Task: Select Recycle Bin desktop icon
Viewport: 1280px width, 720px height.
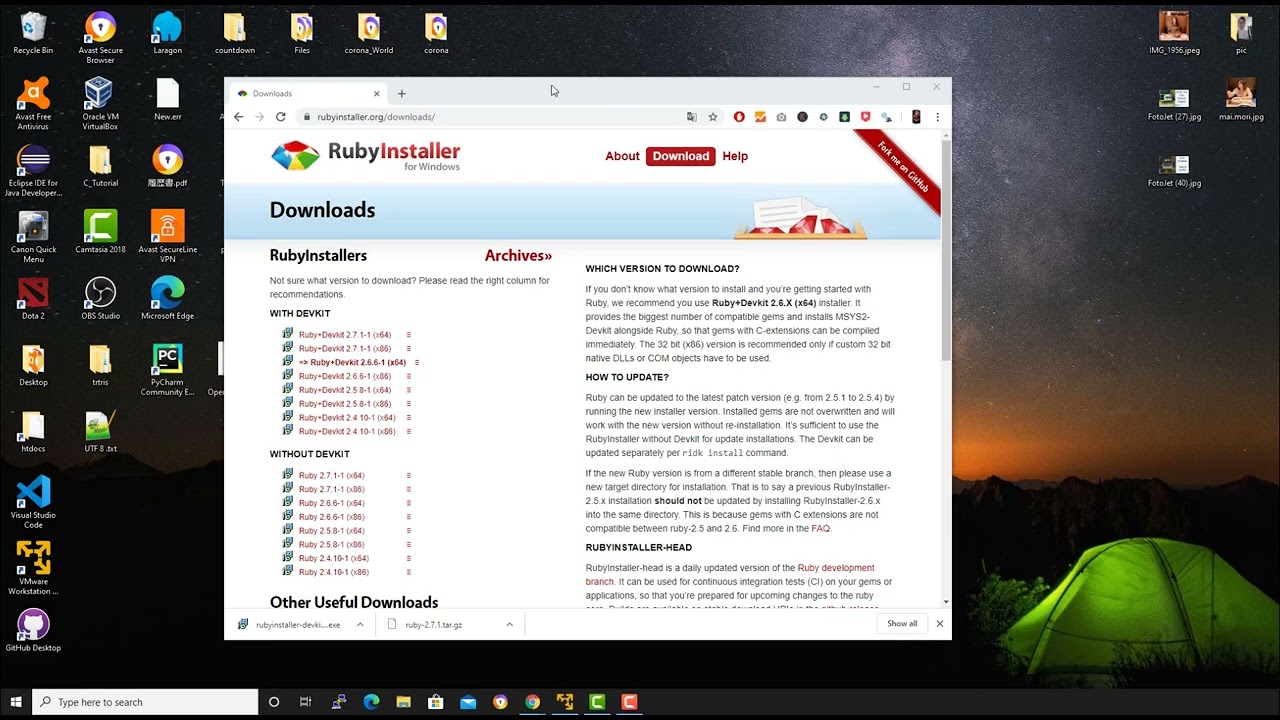Action: [x=33, y=33]
